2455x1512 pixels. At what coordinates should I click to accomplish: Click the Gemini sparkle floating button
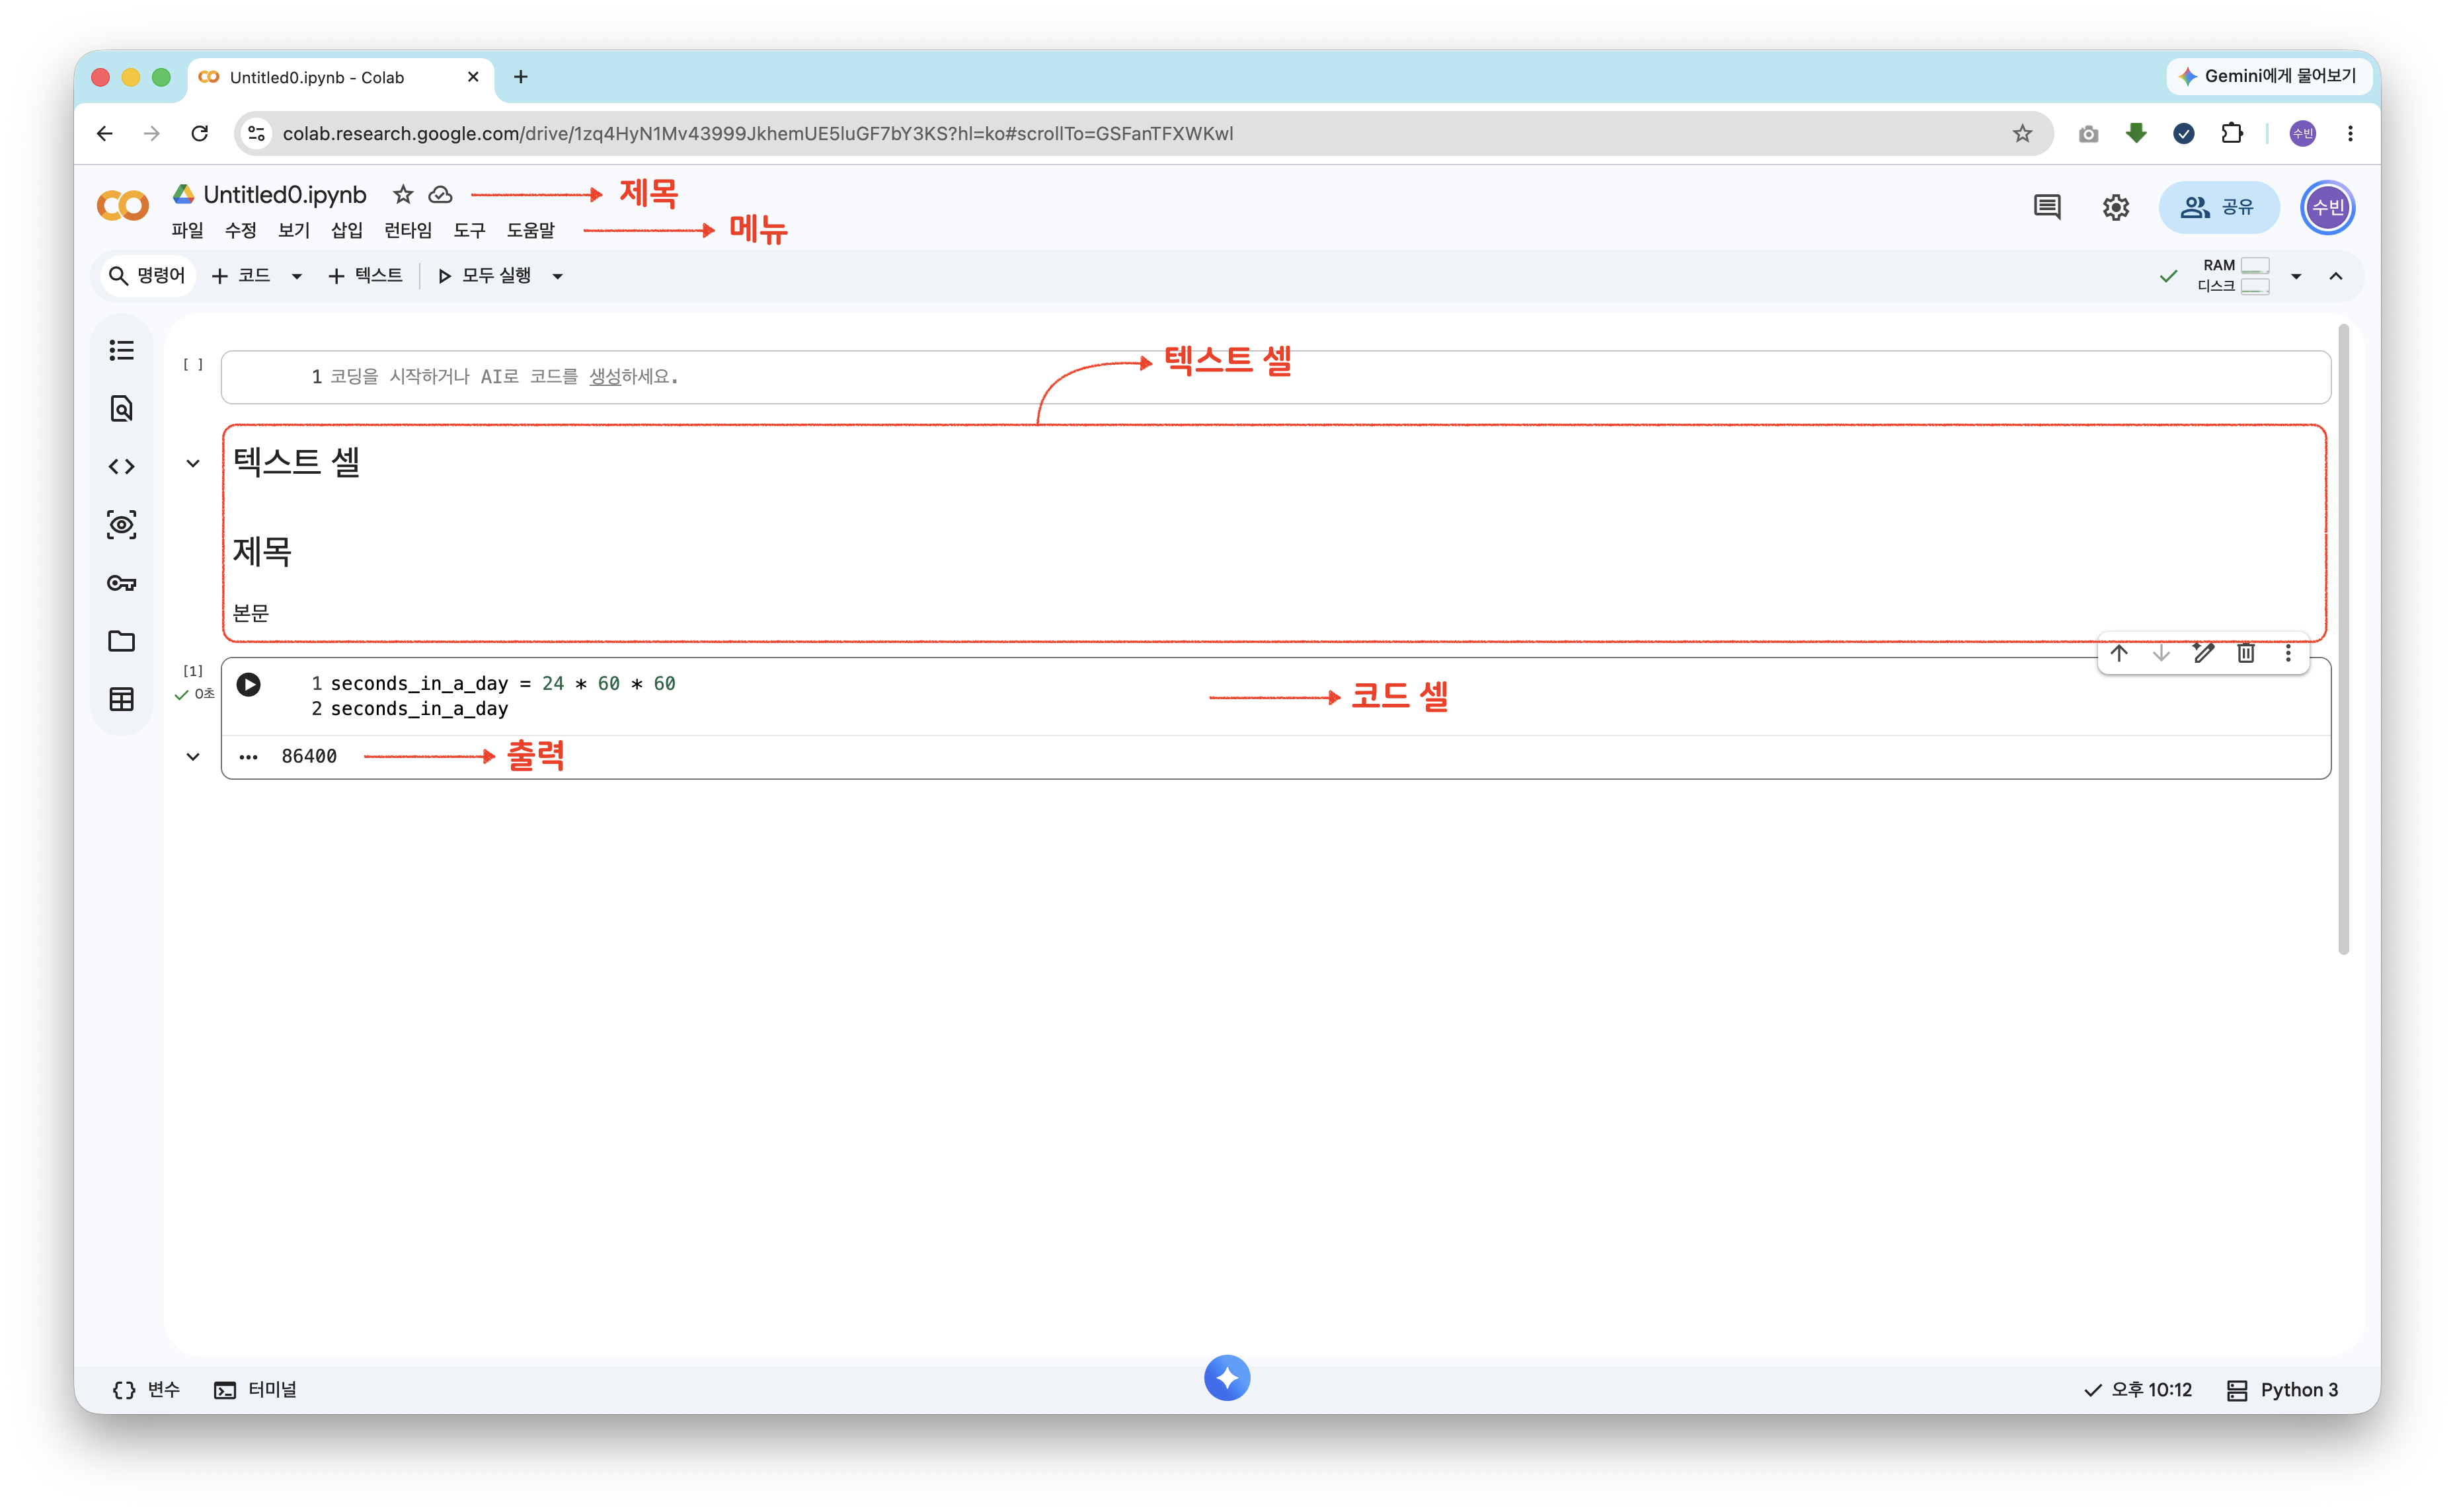pos(1227,1378)
